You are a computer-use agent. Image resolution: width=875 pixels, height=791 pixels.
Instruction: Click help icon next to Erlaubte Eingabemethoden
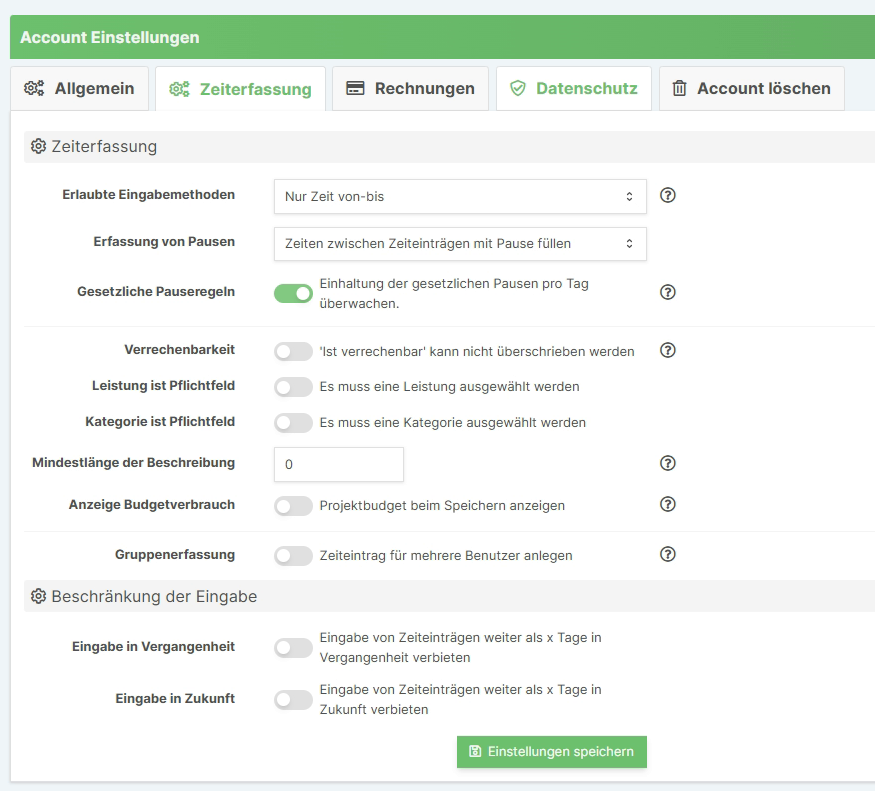click(x=669, y=196)
